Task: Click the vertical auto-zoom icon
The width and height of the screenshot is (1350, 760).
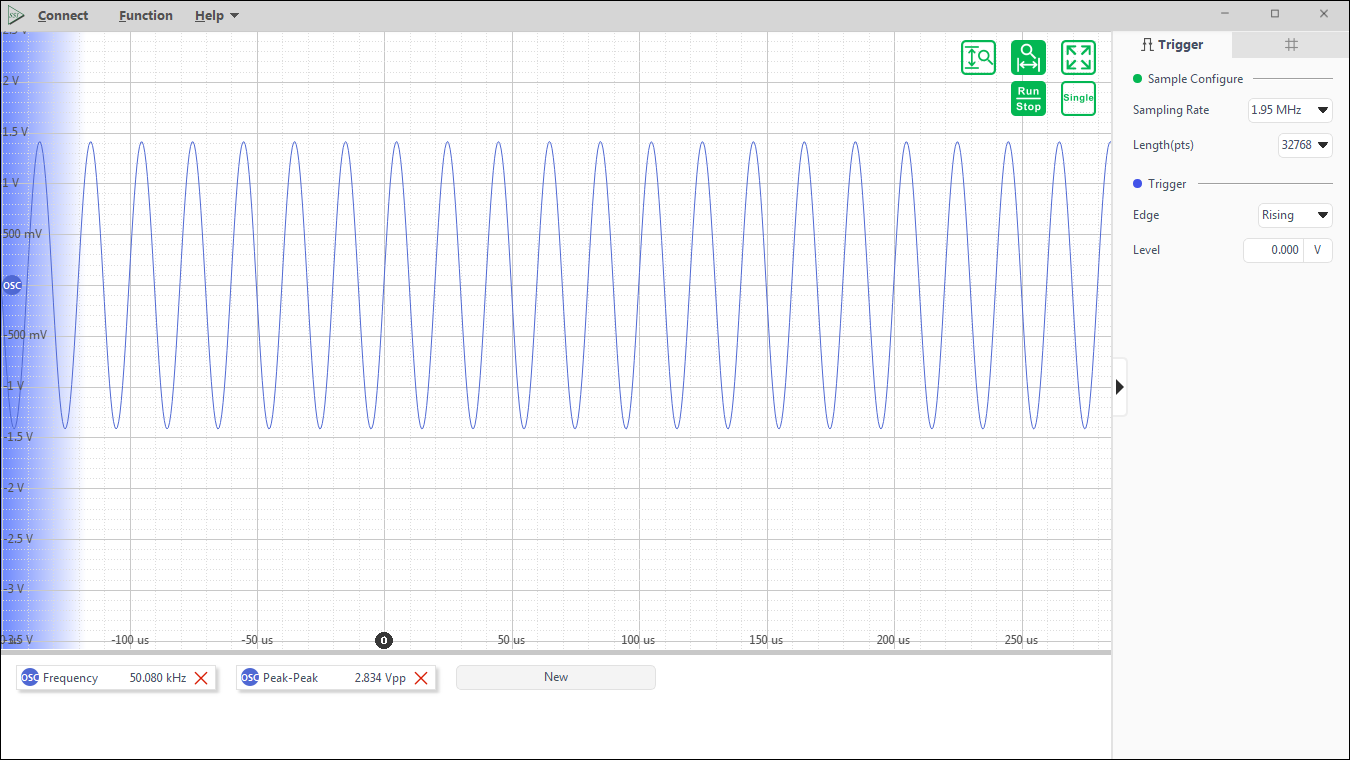Action: 978,58
